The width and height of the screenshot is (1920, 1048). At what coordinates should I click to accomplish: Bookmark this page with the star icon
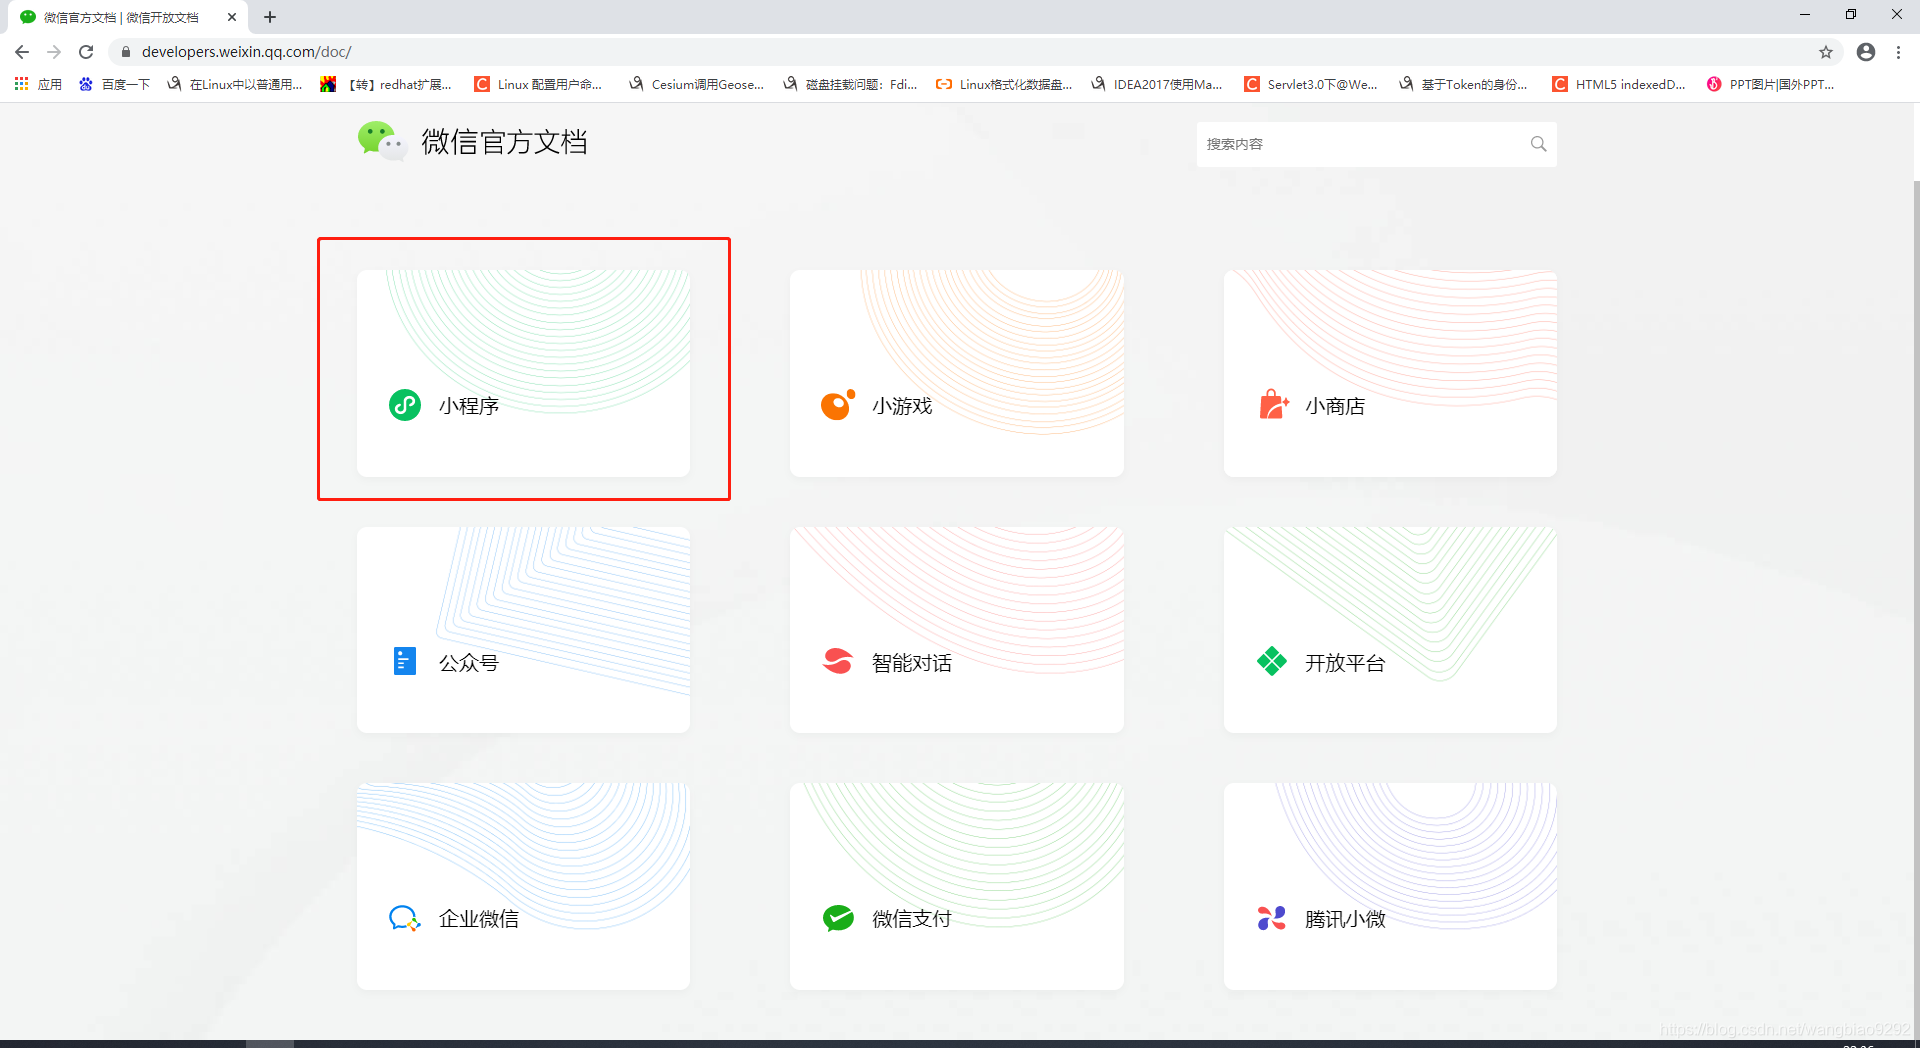pos(1826,52)
